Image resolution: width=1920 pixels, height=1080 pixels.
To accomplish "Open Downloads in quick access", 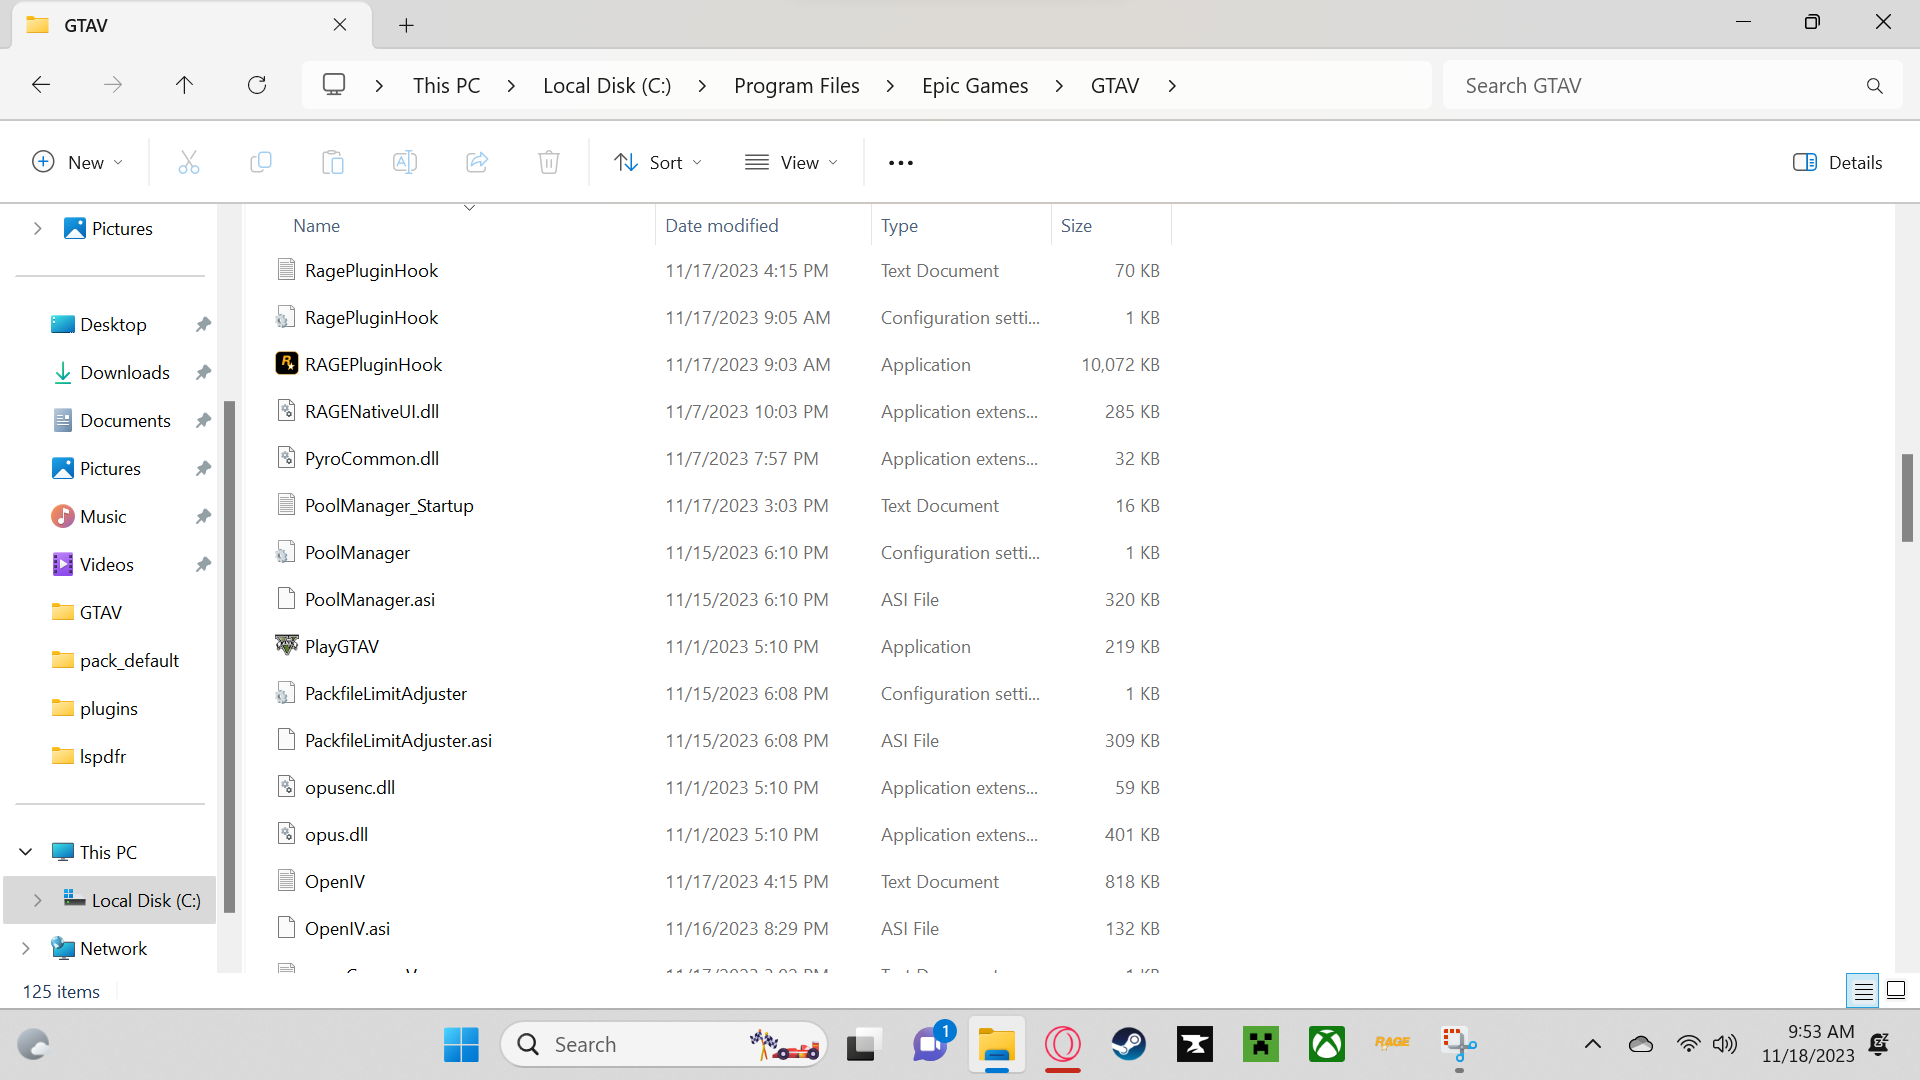I will click(x=124, y=373).
